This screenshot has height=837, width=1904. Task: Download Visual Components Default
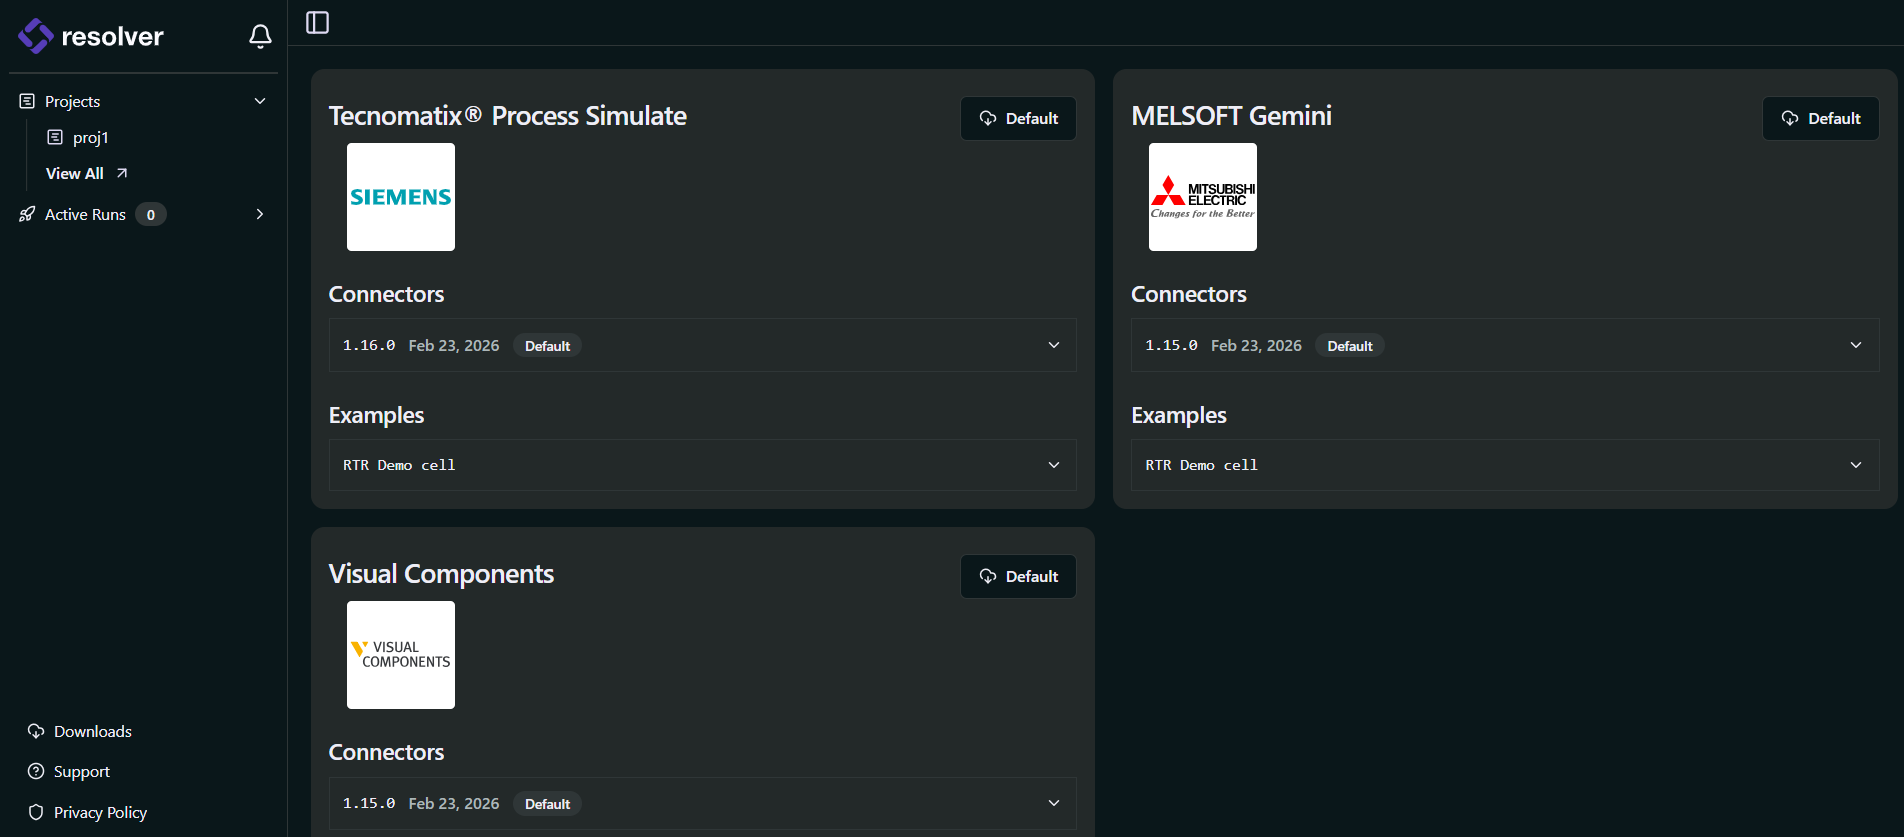coord(1018,576)
